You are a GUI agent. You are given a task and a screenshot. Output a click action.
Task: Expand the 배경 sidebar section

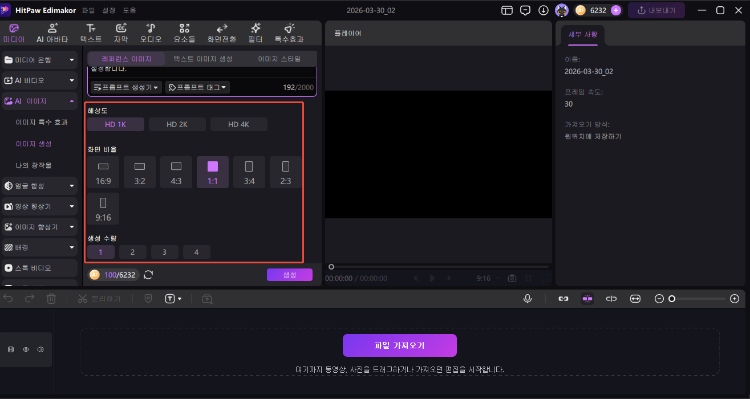[40, 247]
